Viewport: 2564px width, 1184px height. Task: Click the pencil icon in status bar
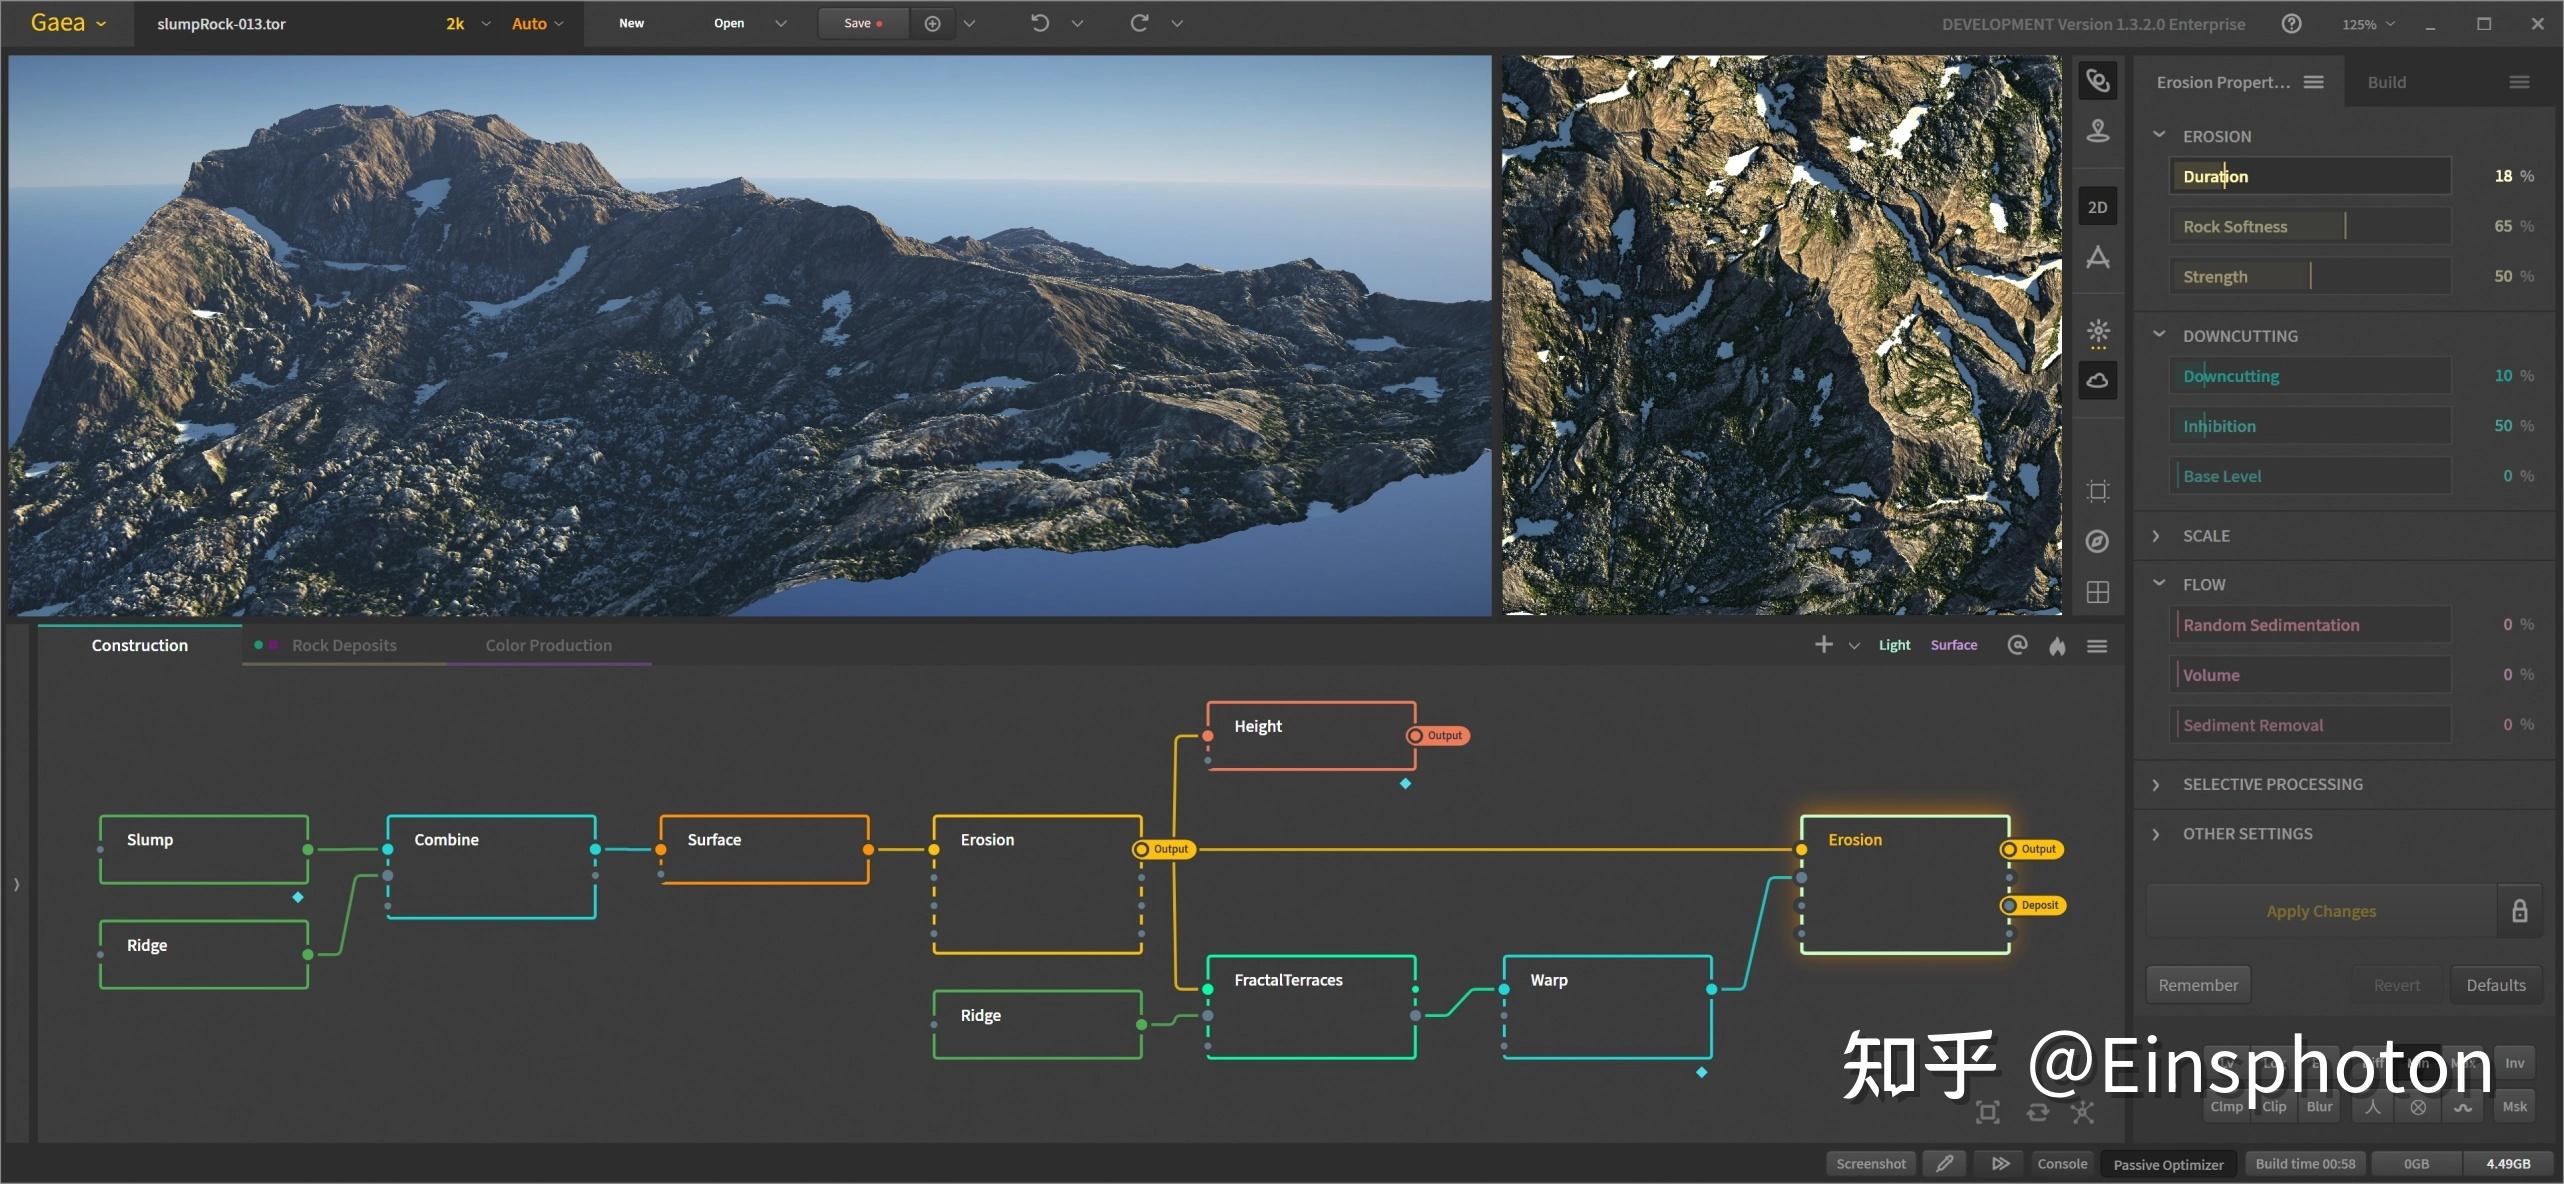pyautogui.click(x=1944, y=1163)
